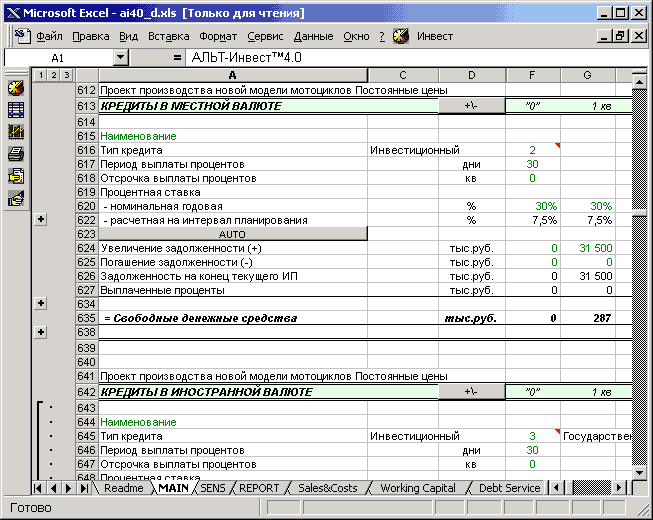Click horizontal scrollbar right arrow
Screen dimensions: 653x520
(x=619, y=488)
